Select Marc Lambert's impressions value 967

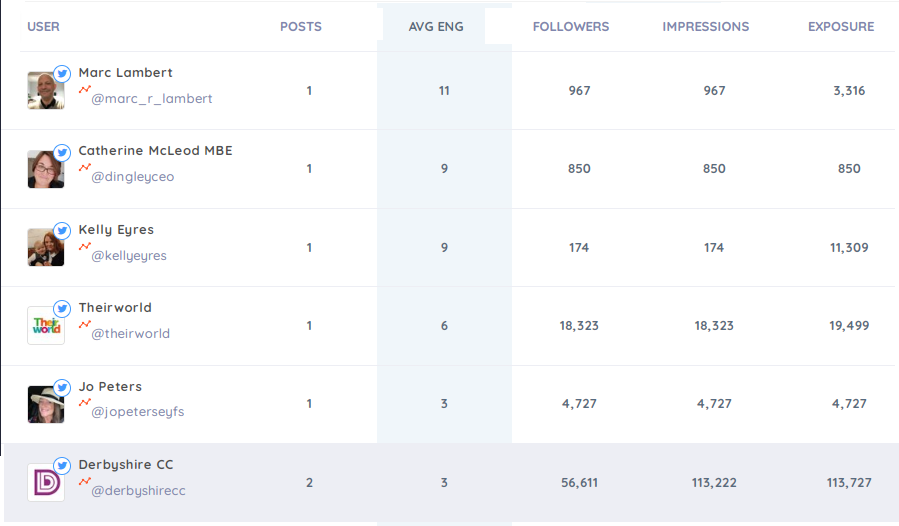click(x=714, y=91)
